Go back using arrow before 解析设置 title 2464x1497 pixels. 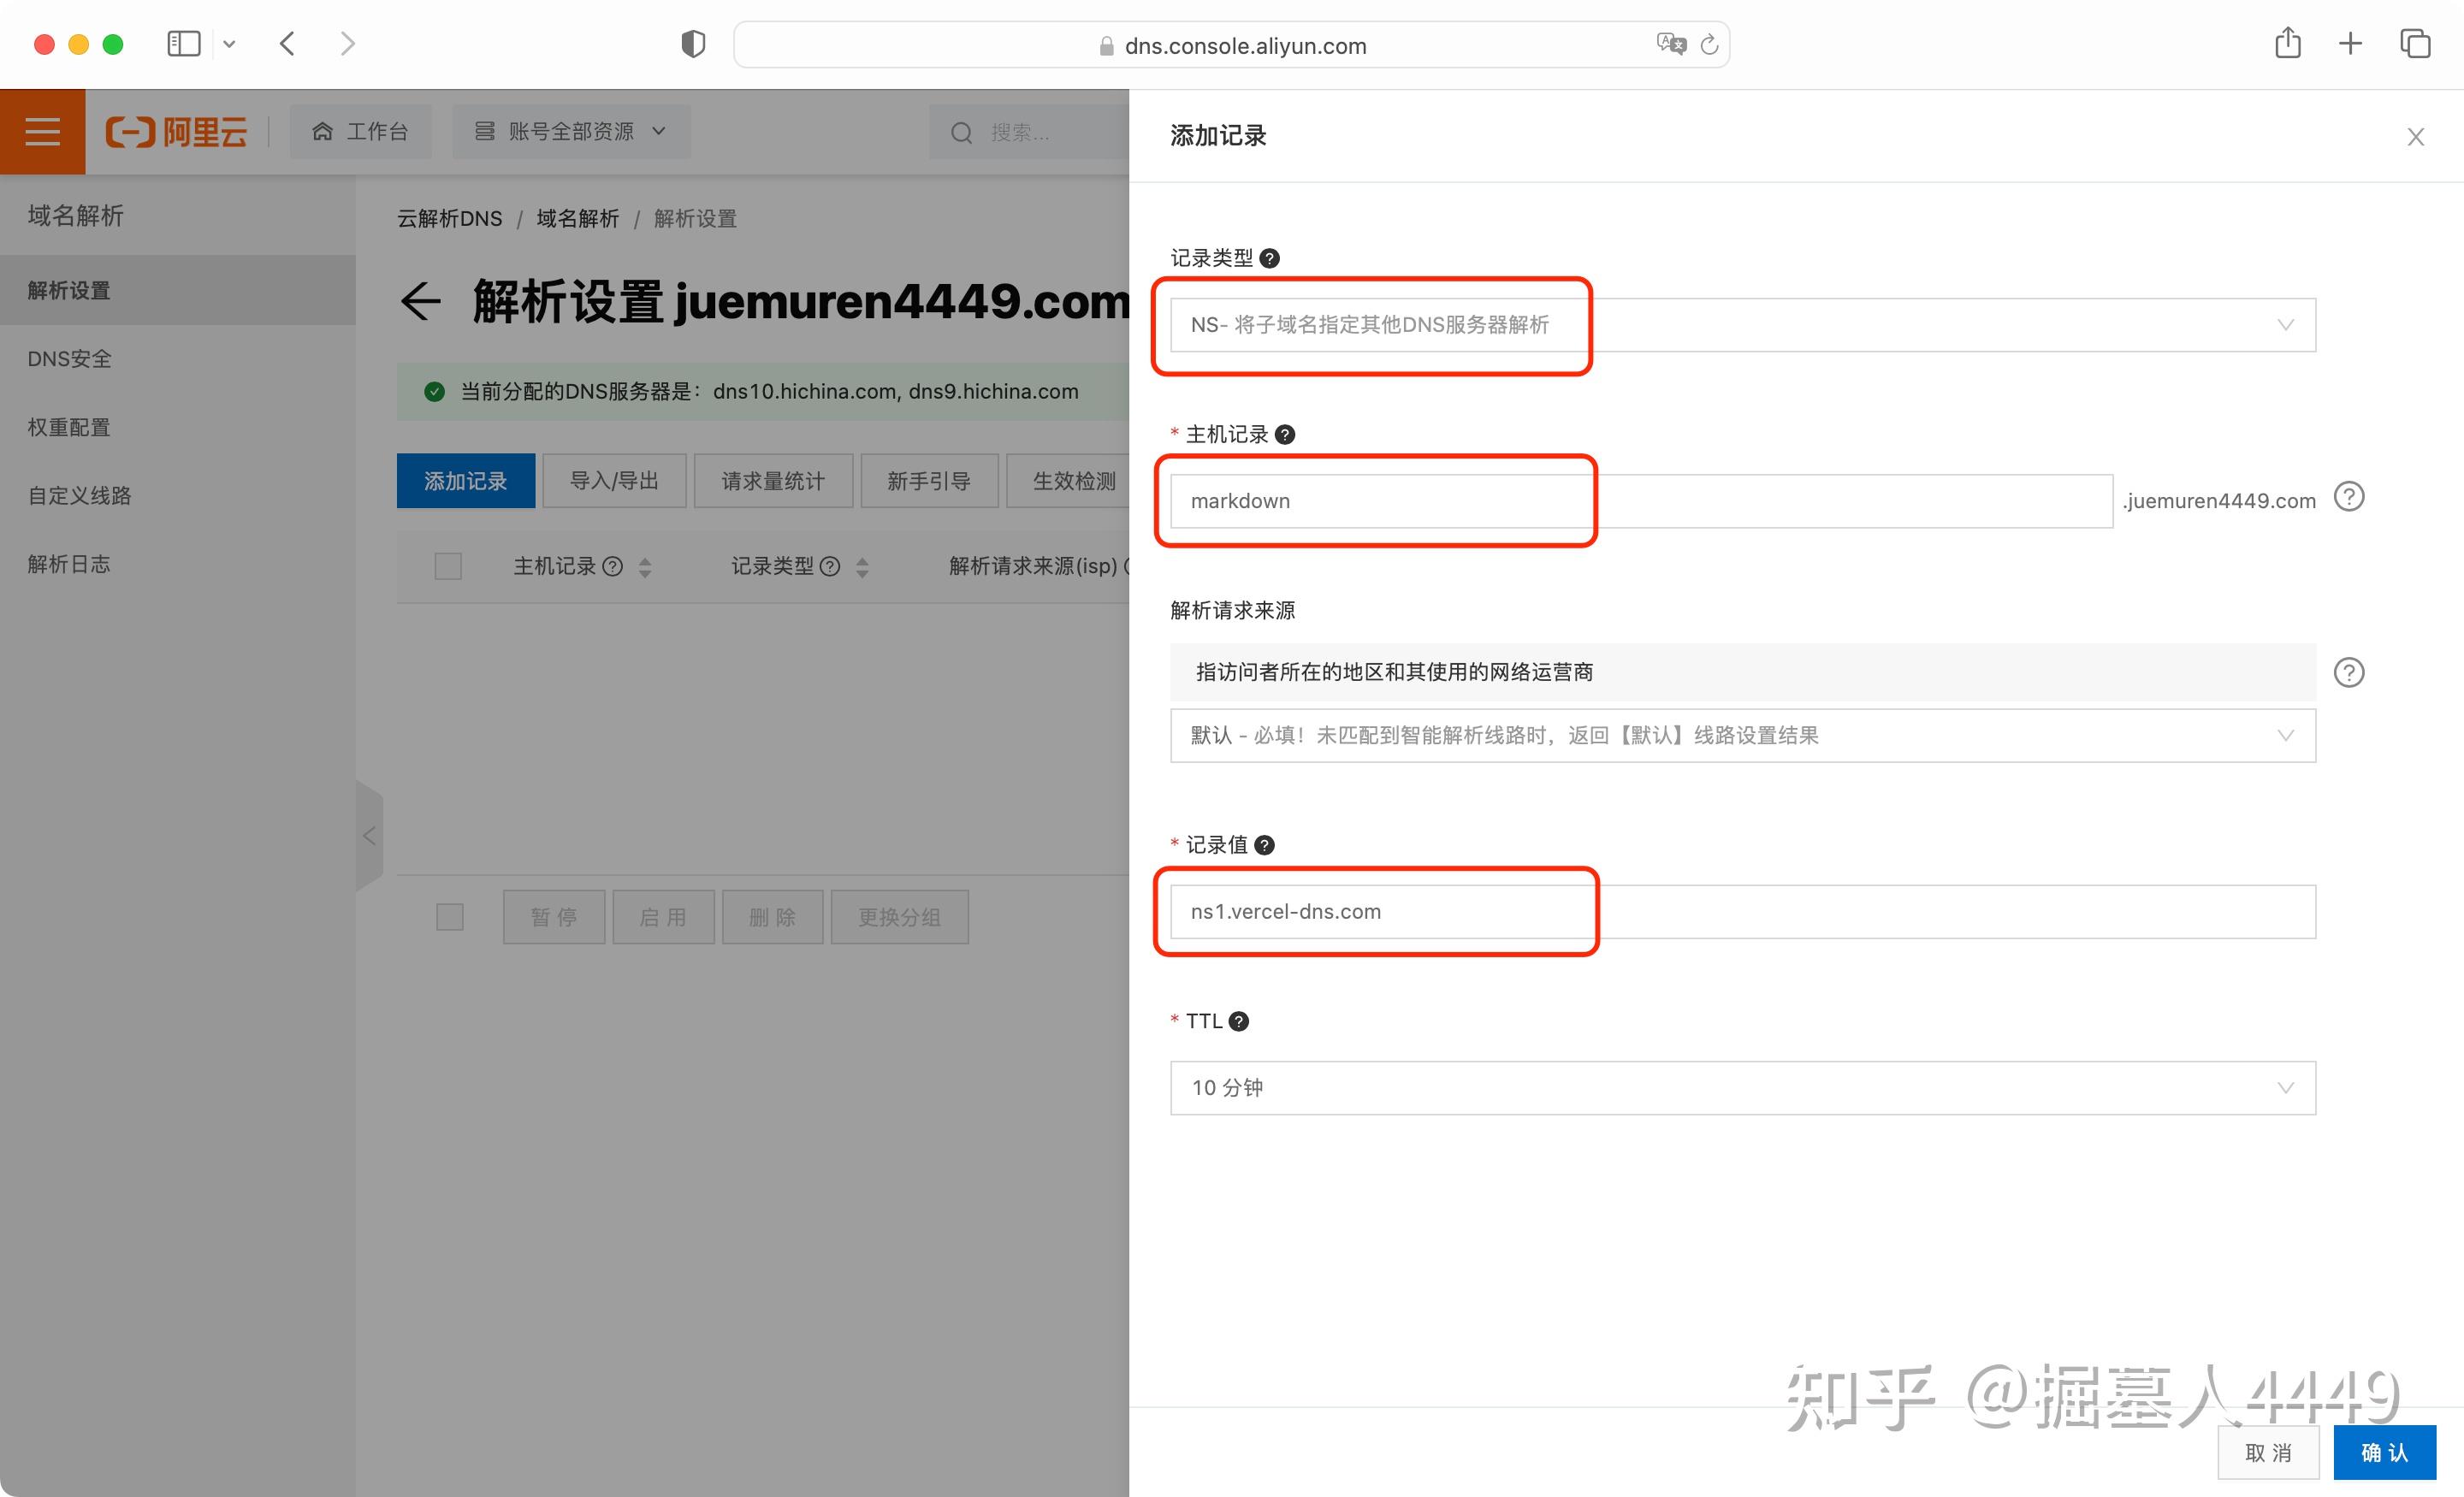click(x=420, y=301)
